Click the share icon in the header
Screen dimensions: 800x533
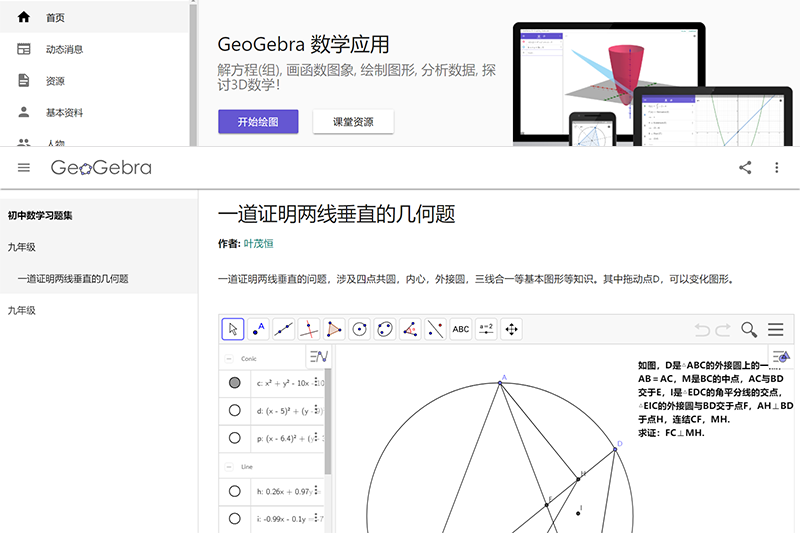(745, 167)
